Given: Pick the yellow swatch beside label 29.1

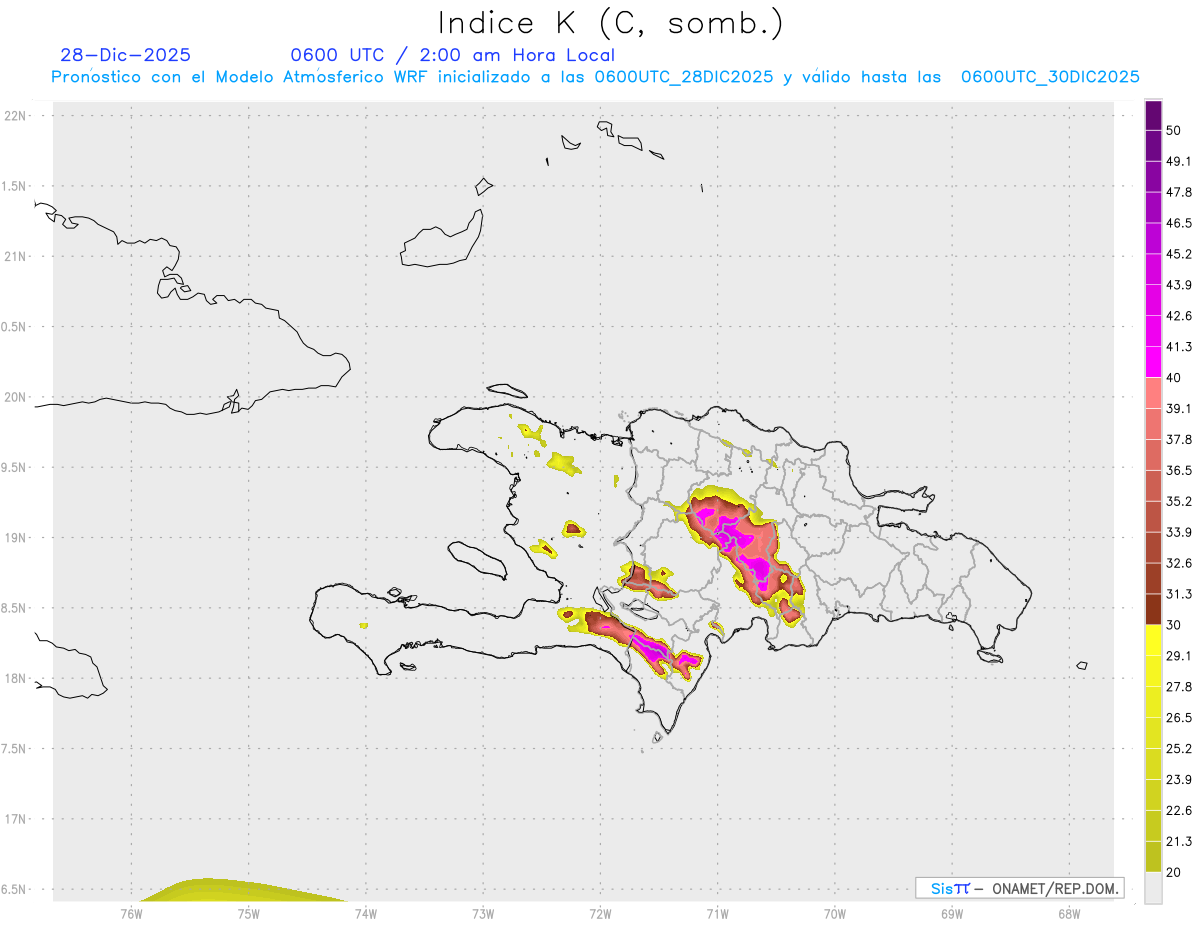Looking at the screenshot, I should pyautogui.click(x=1153, y=640).
